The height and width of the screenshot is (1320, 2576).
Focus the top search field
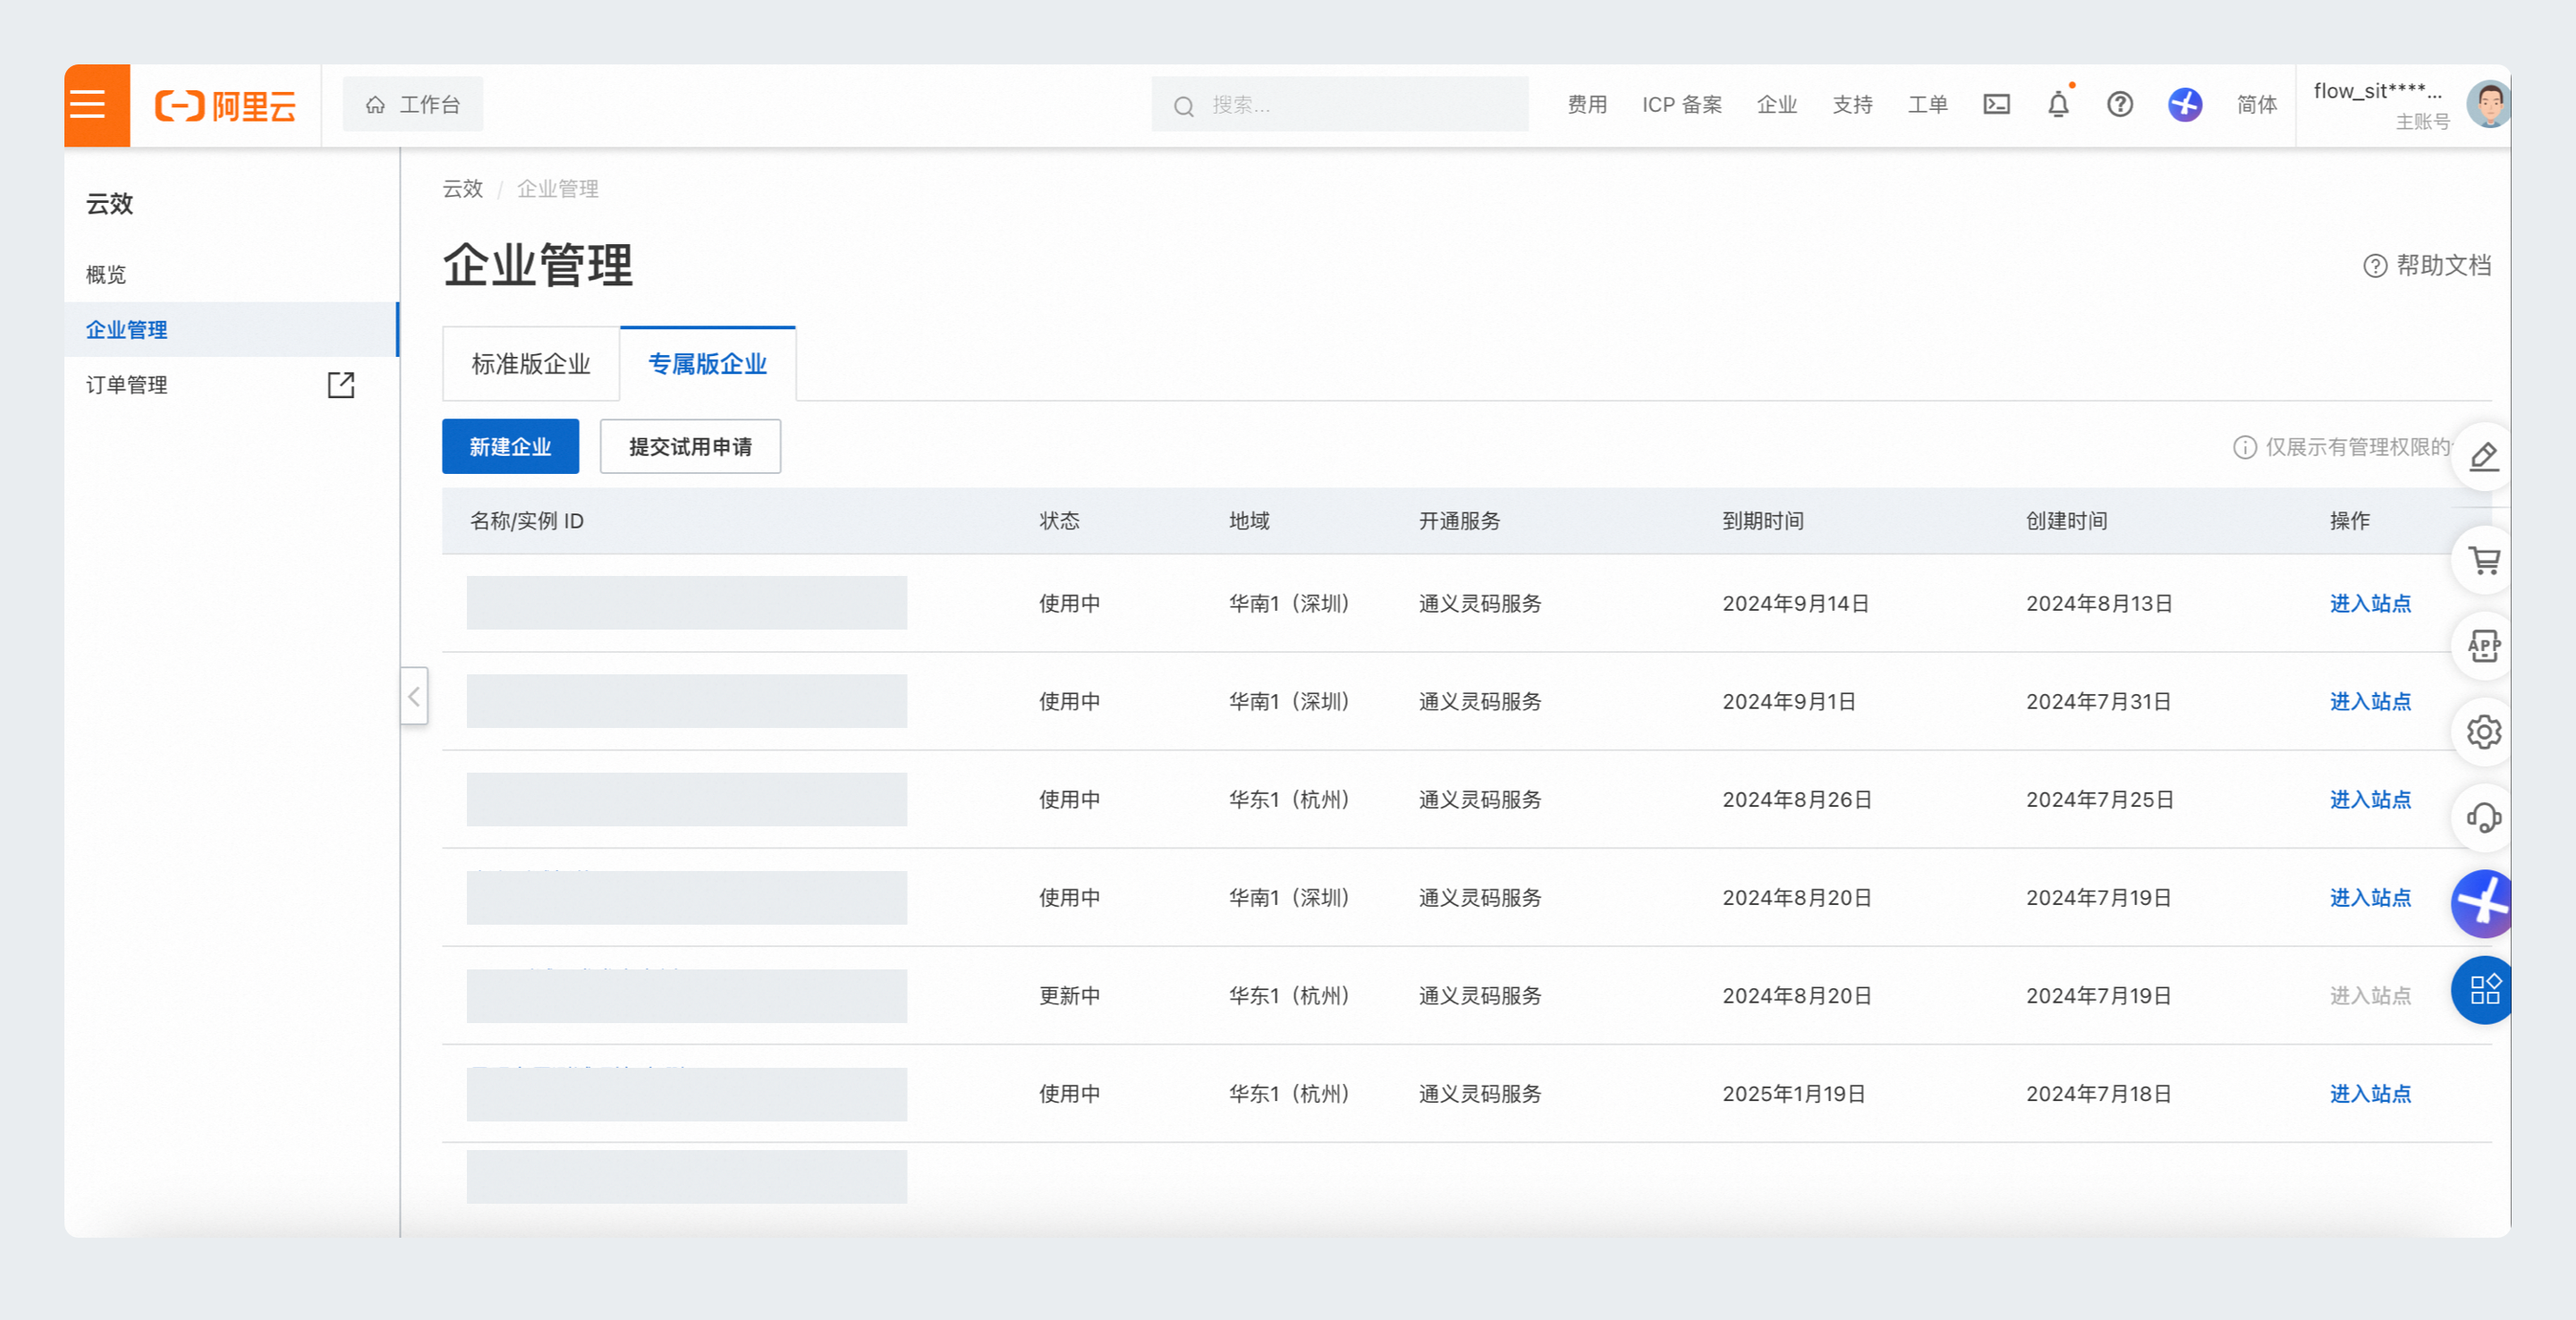click(x=1339, y=104)
